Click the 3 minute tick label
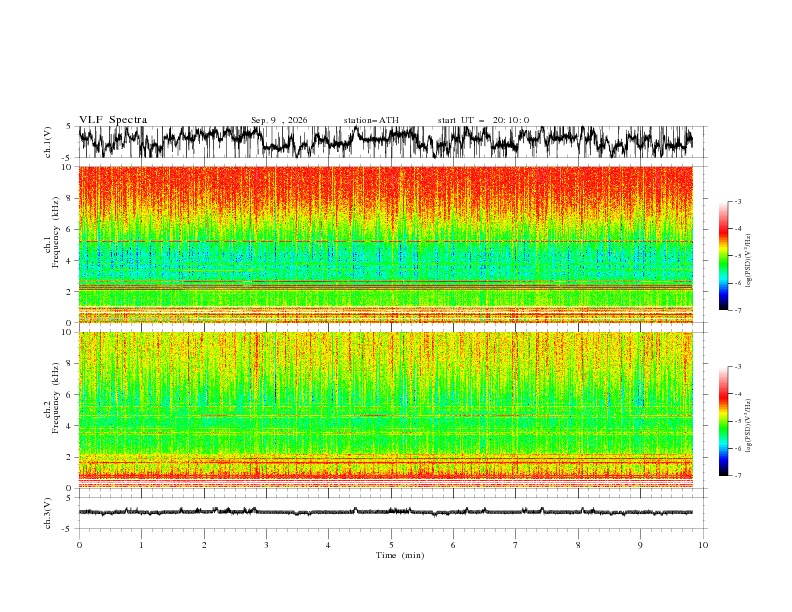Viewport: 792px width, 612px height. pyautogui.click(x=267, y=545)
